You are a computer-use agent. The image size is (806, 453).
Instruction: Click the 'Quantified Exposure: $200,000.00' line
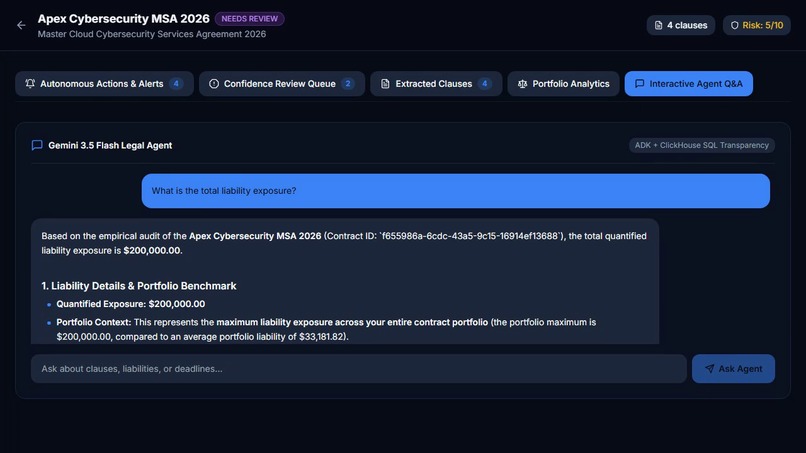[x=131, y=304]
